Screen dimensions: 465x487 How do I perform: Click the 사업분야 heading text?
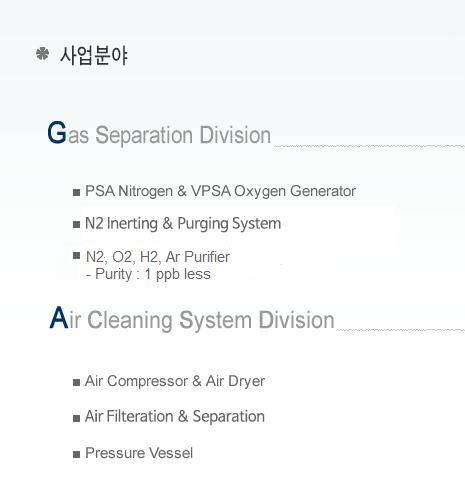coord(94,55)
